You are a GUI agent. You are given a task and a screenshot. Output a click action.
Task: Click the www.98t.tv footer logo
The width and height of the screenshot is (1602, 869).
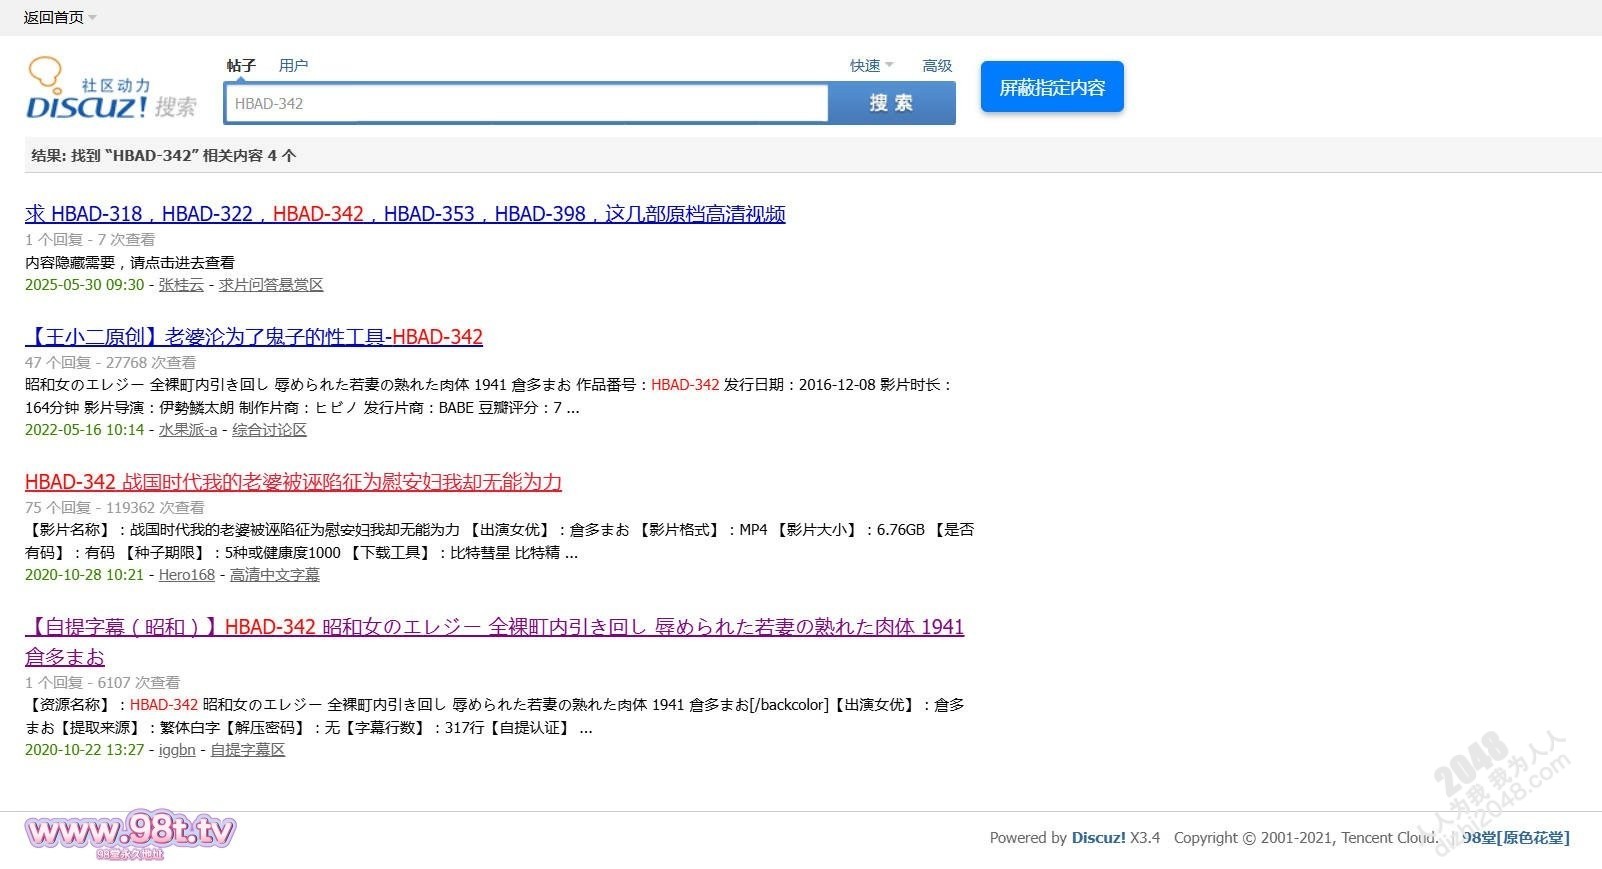(x=131, y=834)
